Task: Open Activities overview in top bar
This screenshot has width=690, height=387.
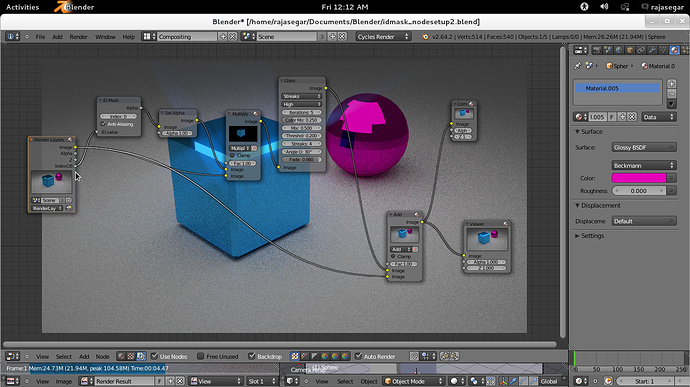Action: pos(22,7)
